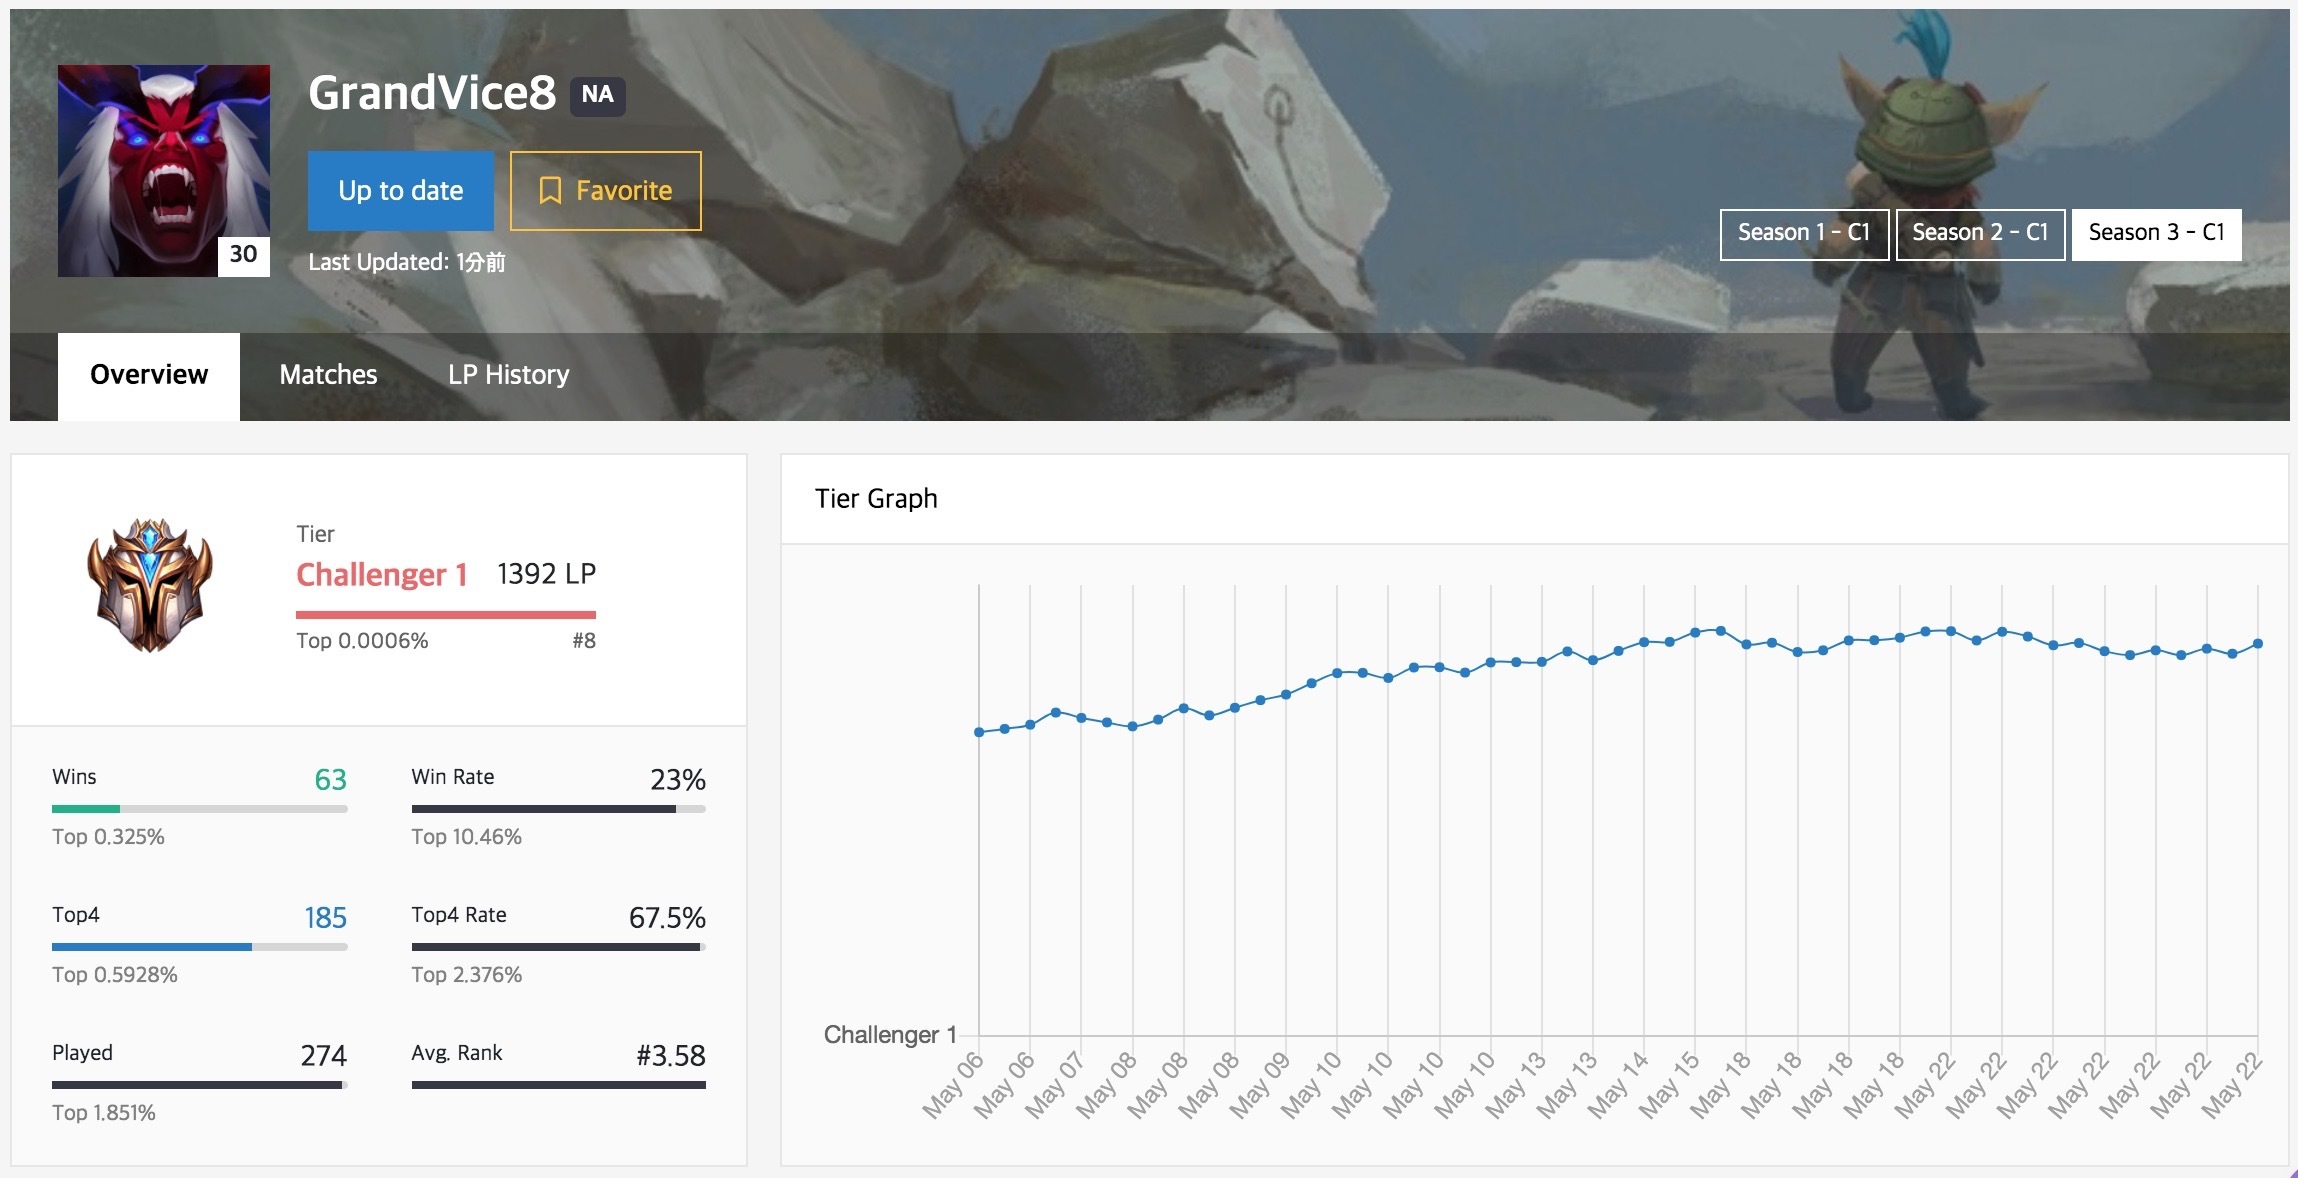Click the Win Rate 23% value
The image size is (2298, 1178).
(678, 780)
